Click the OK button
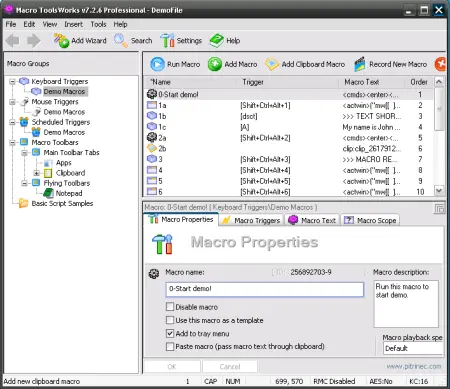 172,367
